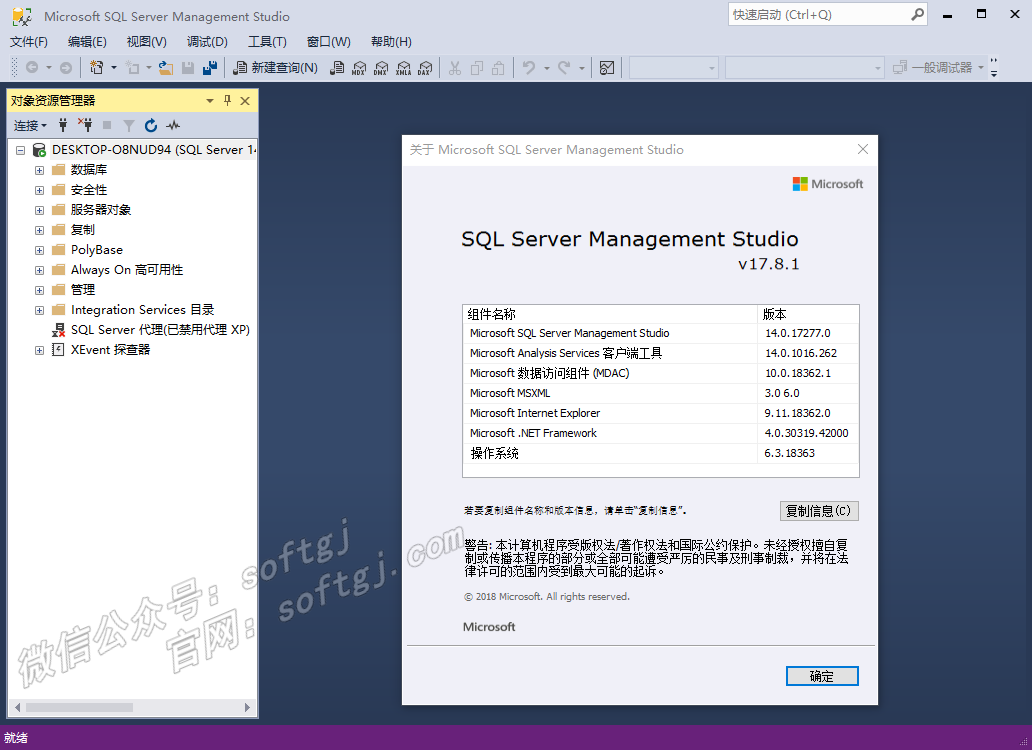Click the 复制信息(C) button
Viewport: 1032px width, 750px height.
point(819,511)
